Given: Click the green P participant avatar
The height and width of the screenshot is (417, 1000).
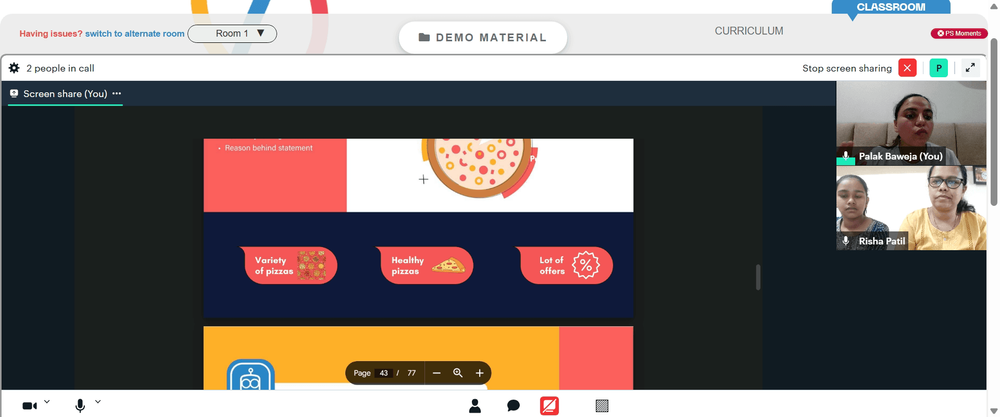Looking at the screenshot, I should (938, 68).
